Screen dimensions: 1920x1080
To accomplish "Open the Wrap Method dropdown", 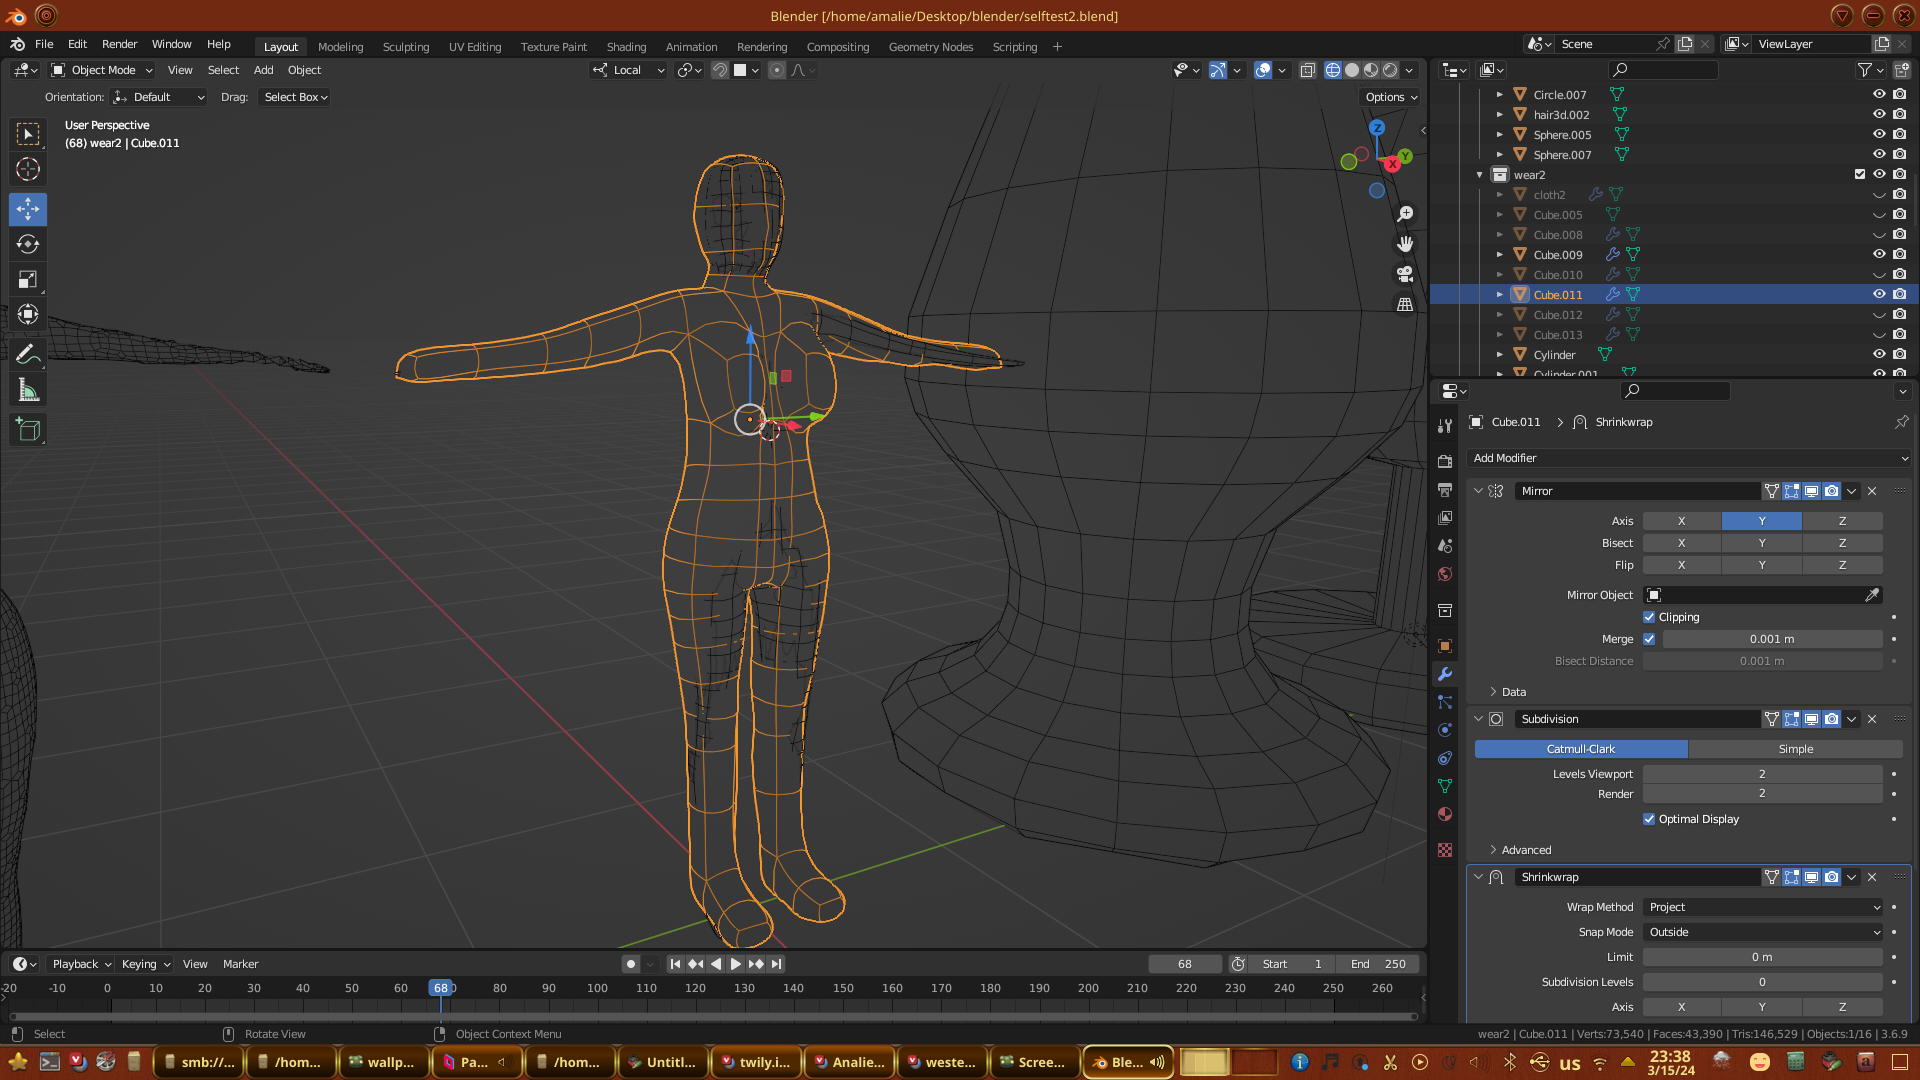I will 1763,907.
